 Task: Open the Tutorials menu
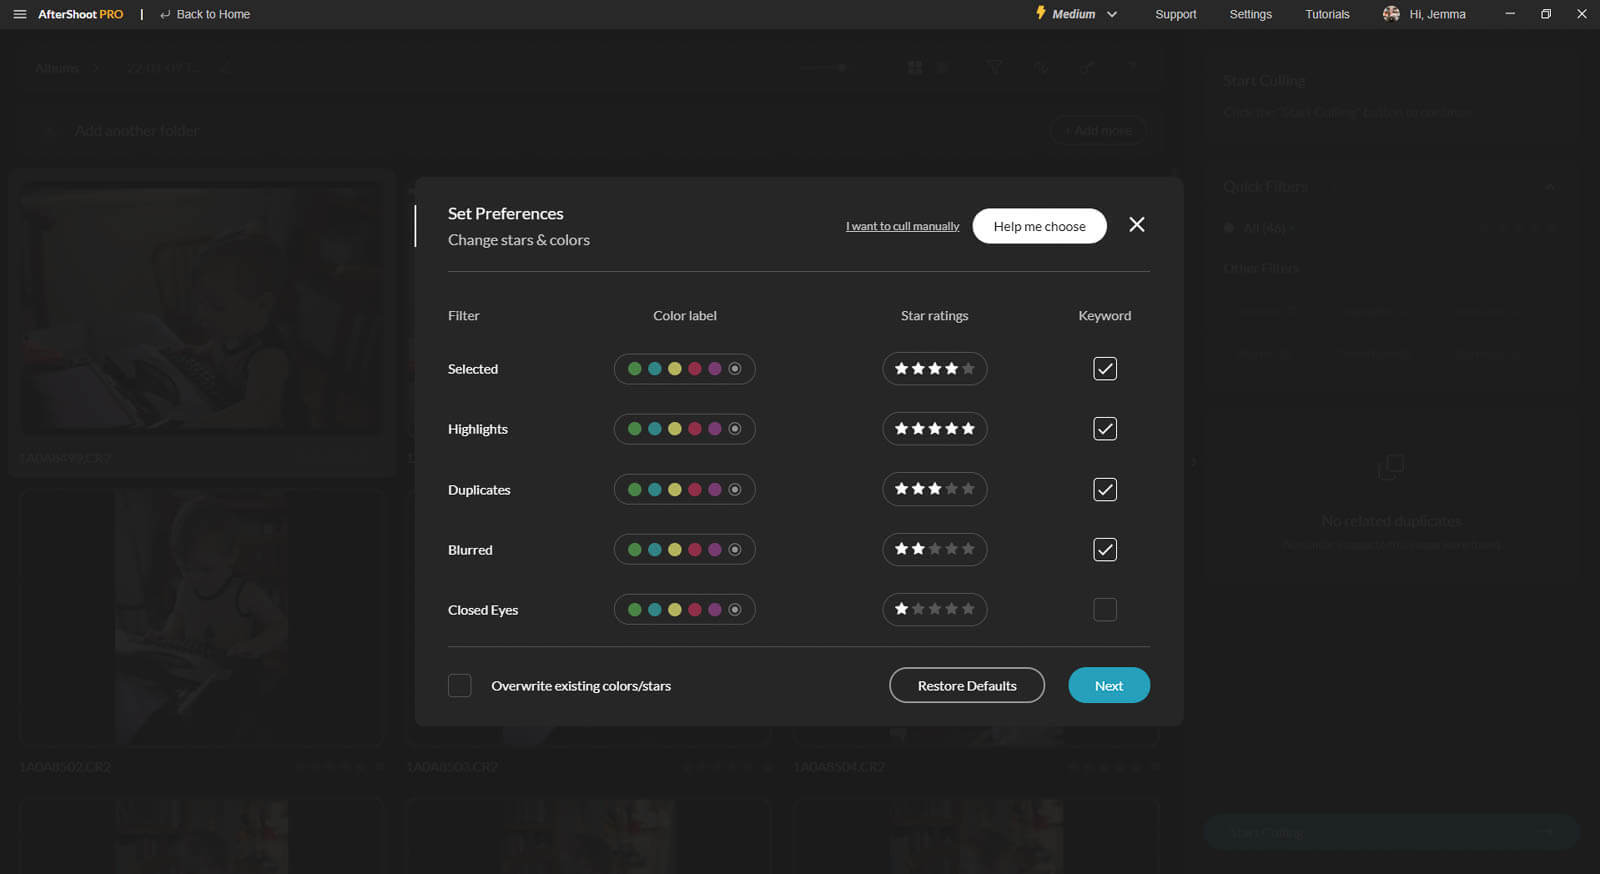(x=1327, y=14)
